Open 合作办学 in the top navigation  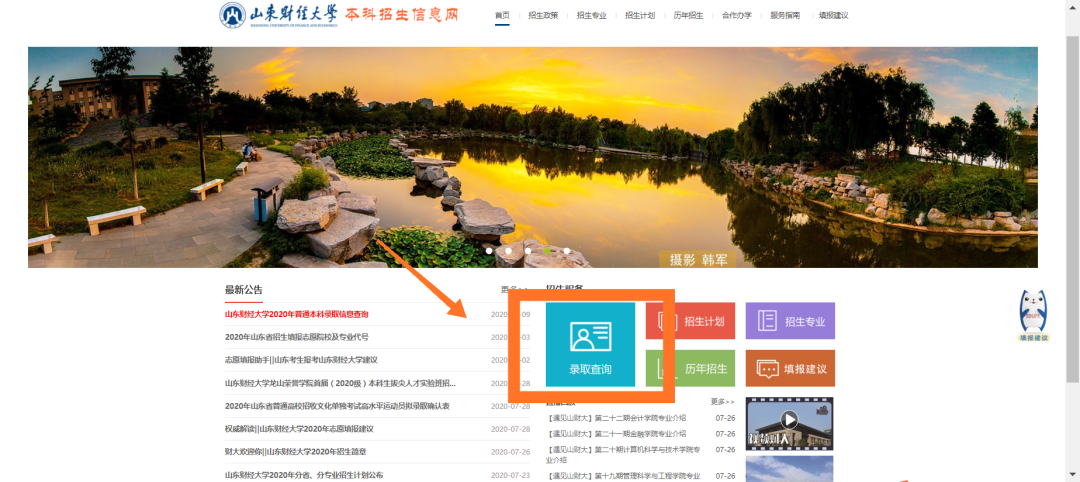click(x=736, y=15)
